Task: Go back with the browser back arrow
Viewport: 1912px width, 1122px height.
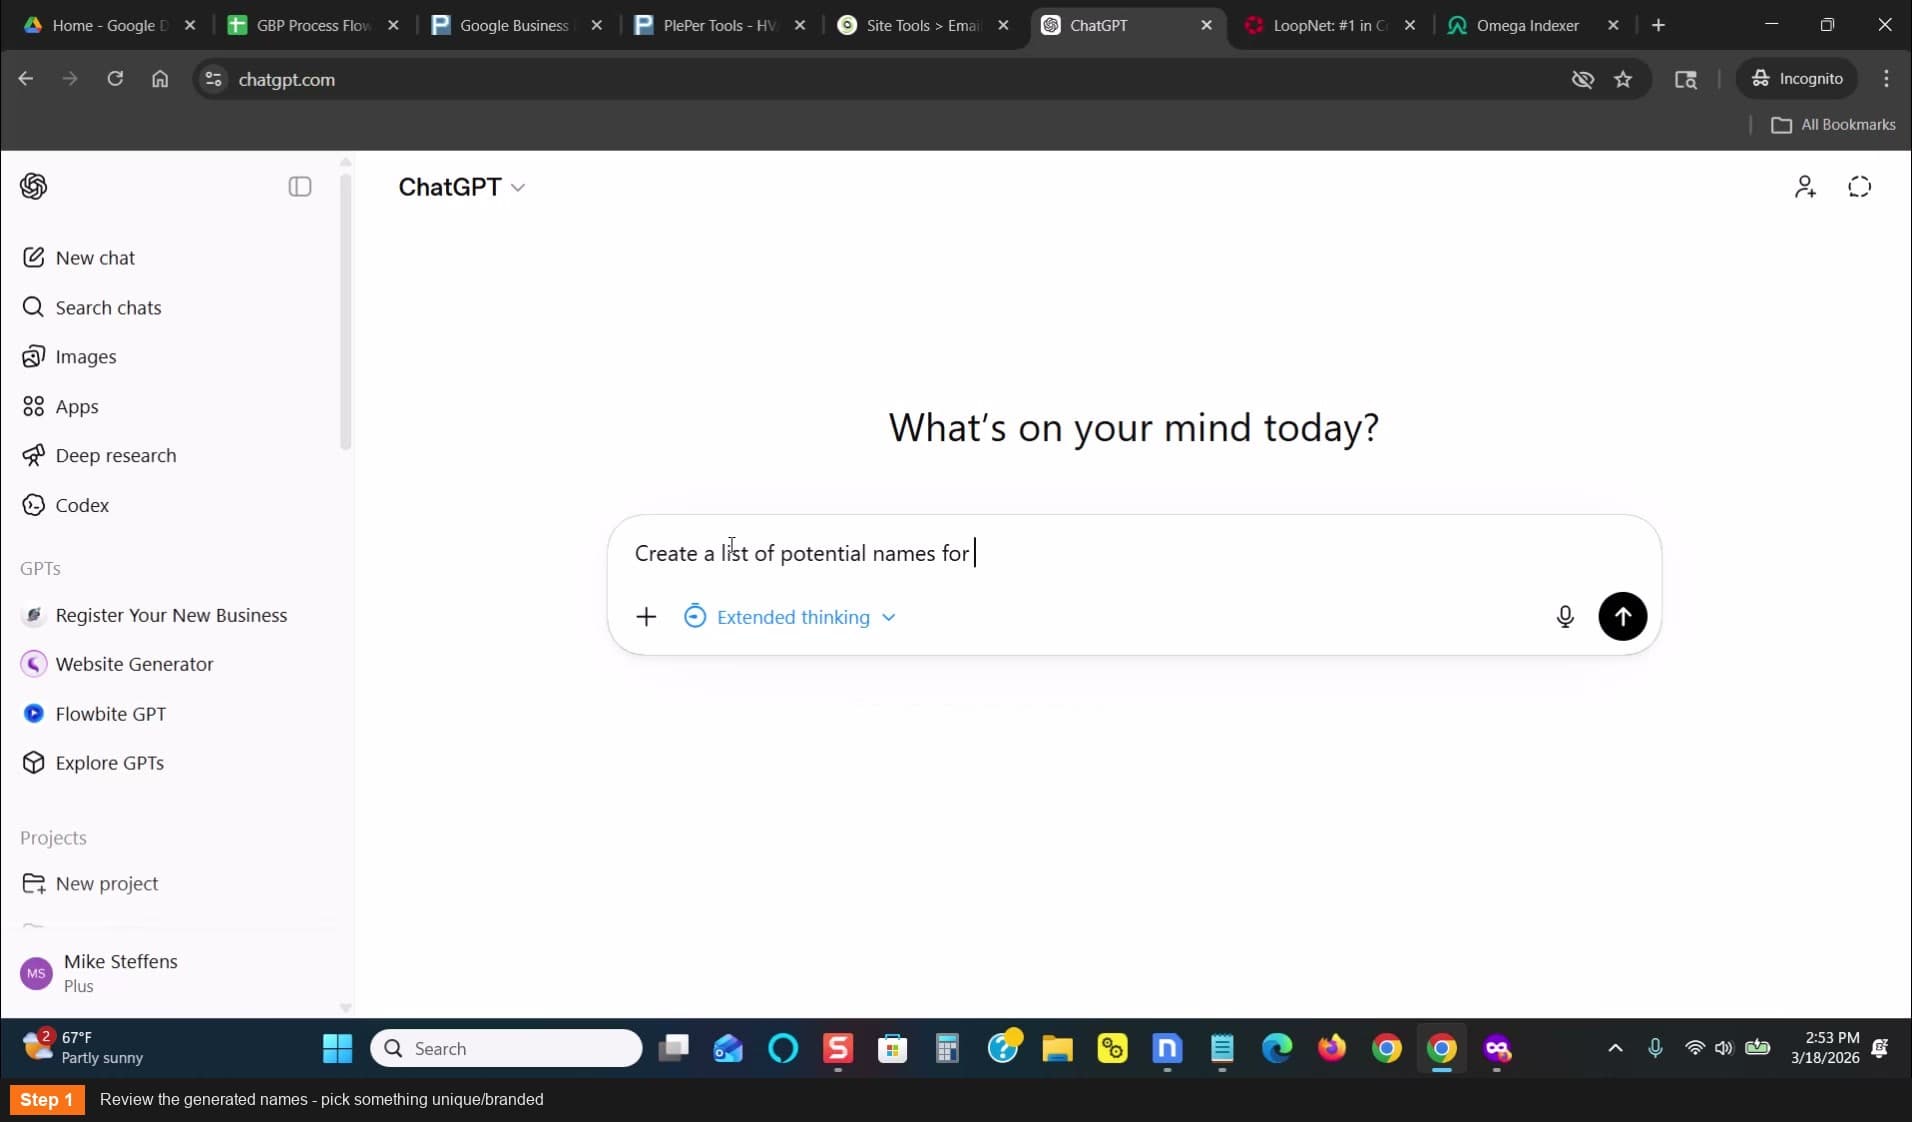Action: point(26,79)
